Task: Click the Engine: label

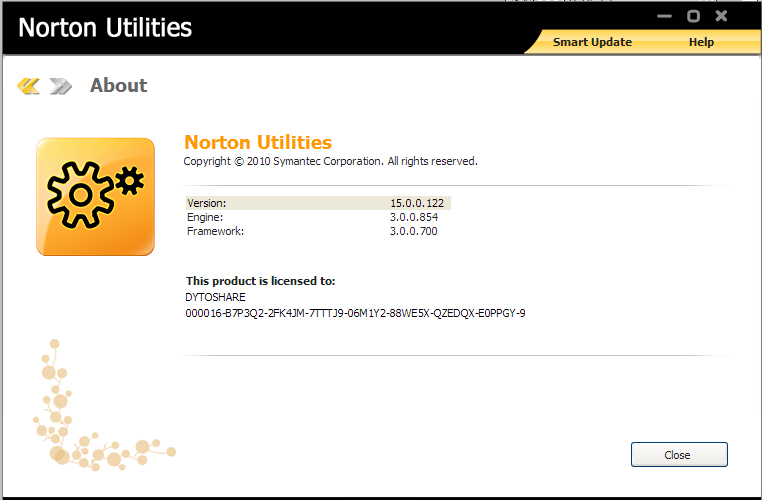Action: (x=205, y=217)
